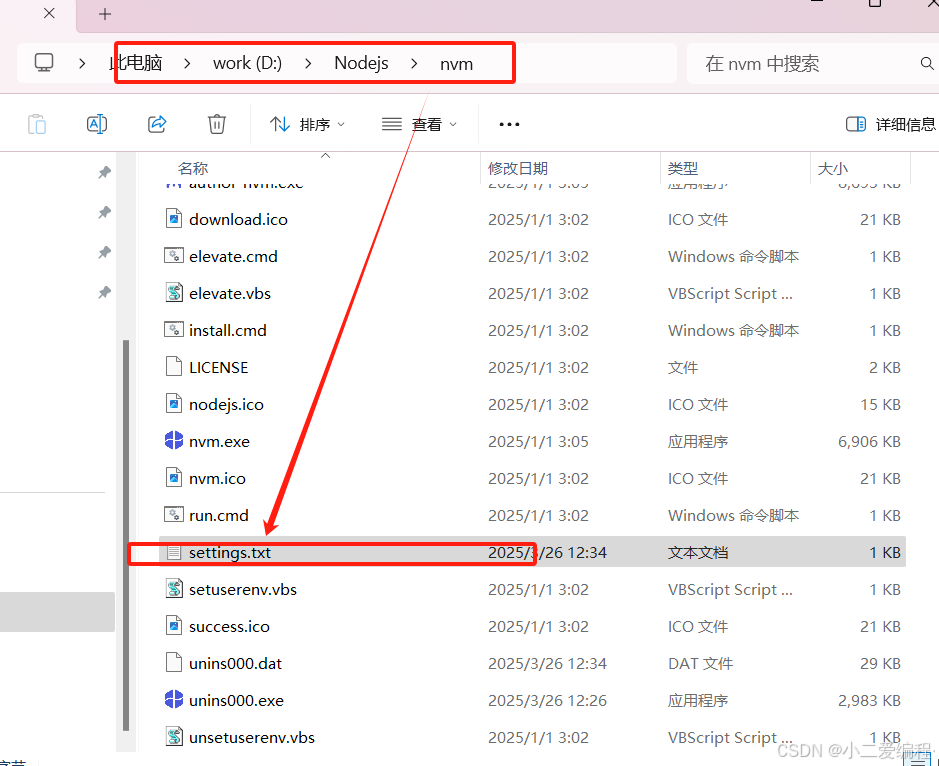Click the unins000.dat file icon
The width and height of the screenshot is (939, 766).
[x=174, y=663]
